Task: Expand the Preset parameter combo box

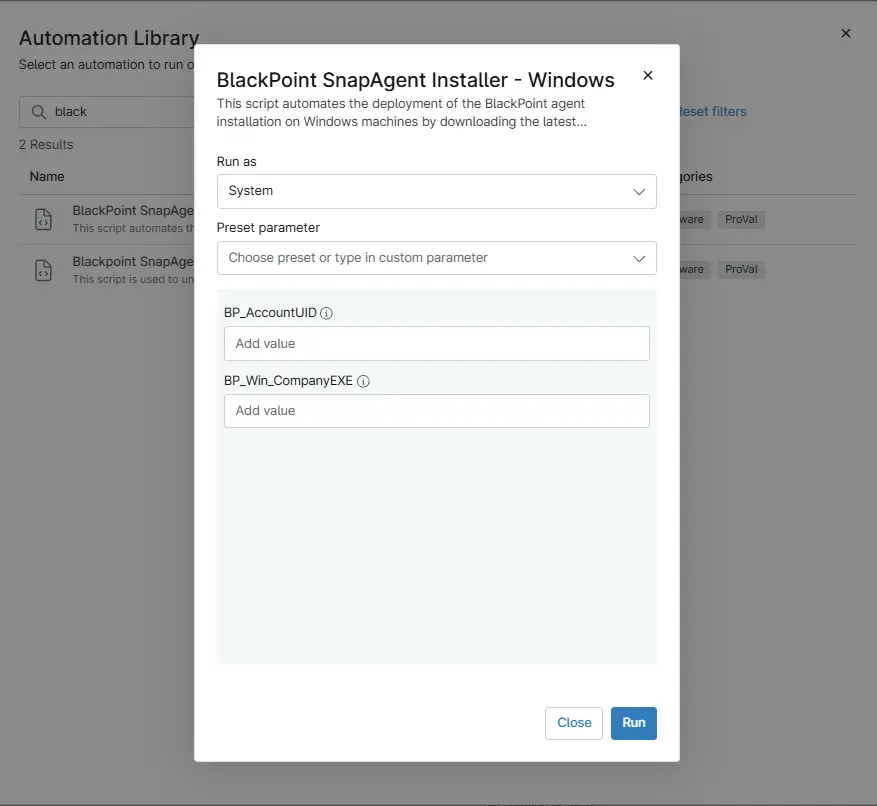Action: click(x=436, y=258)
